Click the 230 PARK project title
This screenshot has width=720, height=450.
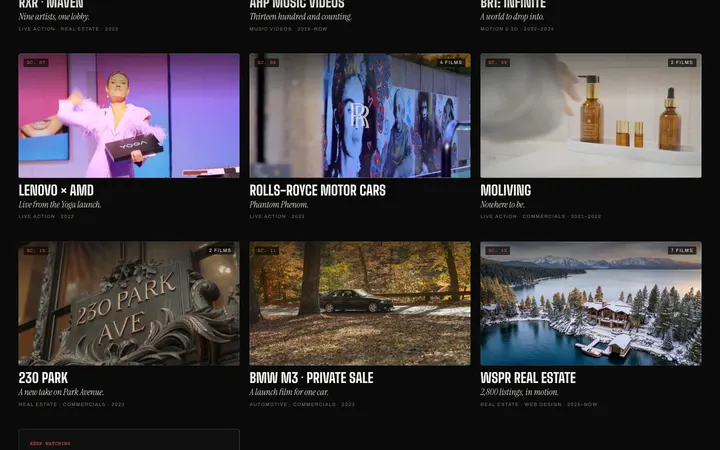[x=43, y=378]
